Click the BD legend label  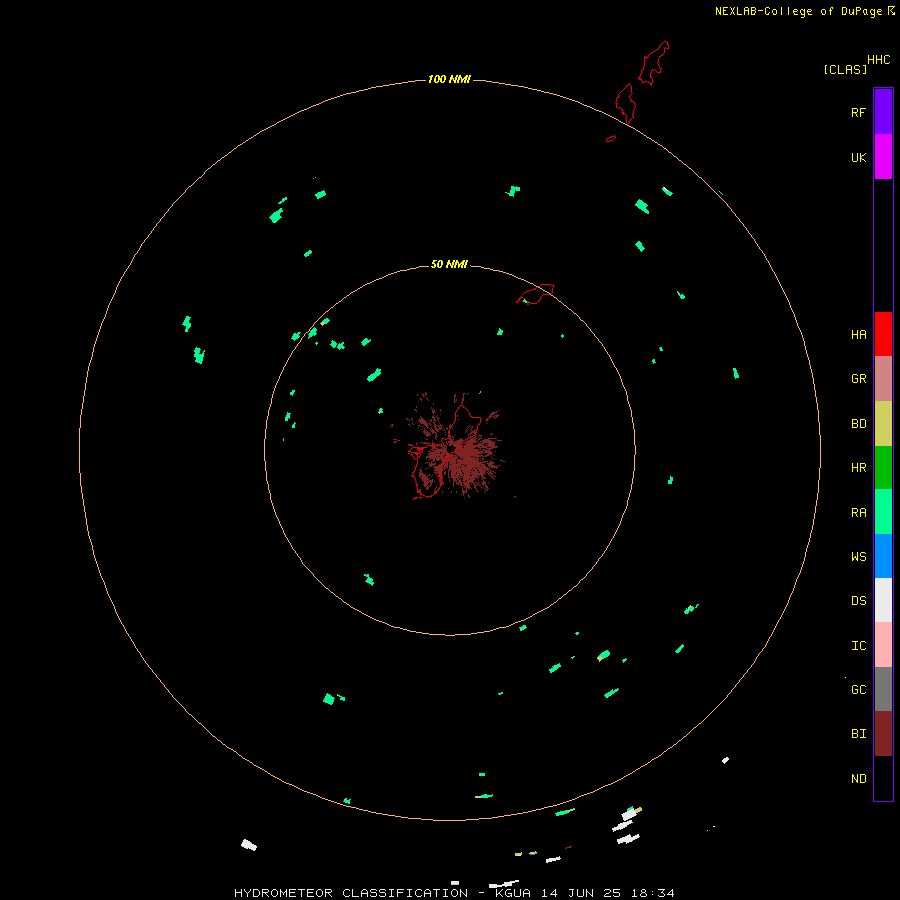pos(858,424)
